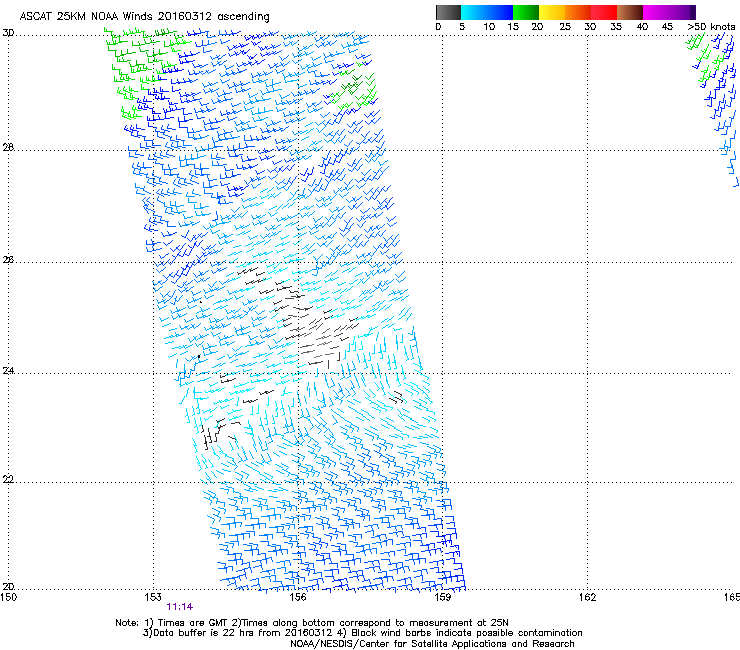Screen dimensions: 740x650
Task: Click the latitude axis label '24'
Action: coord(8,371)
